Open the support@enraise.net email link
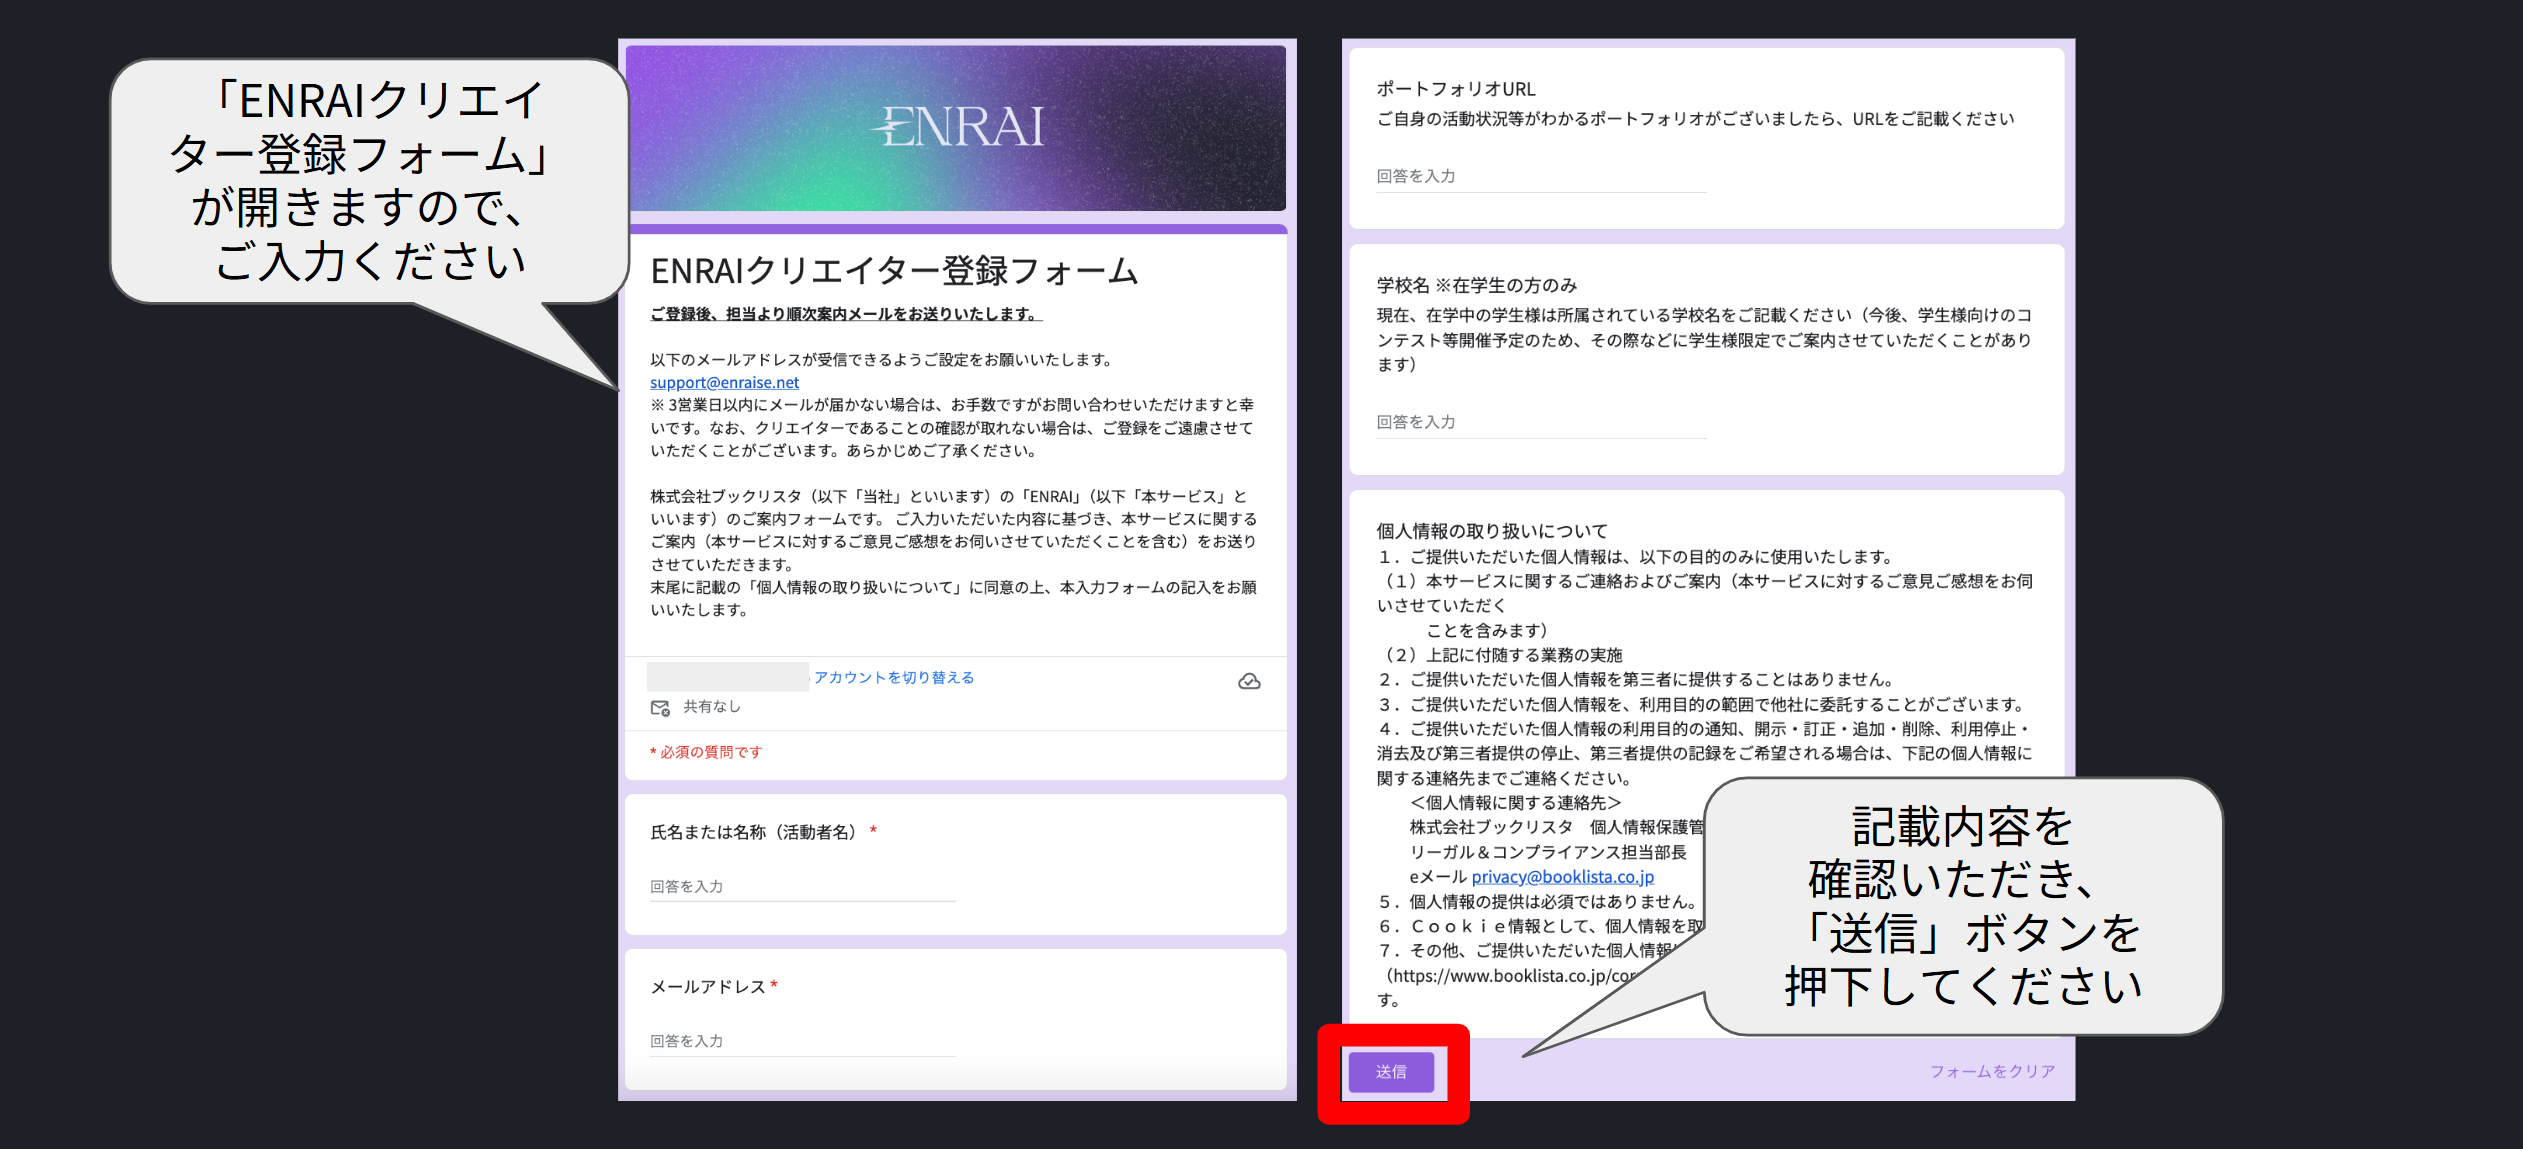The image size is (2523, 1149). pyautogui.click(x=724, y=382)
